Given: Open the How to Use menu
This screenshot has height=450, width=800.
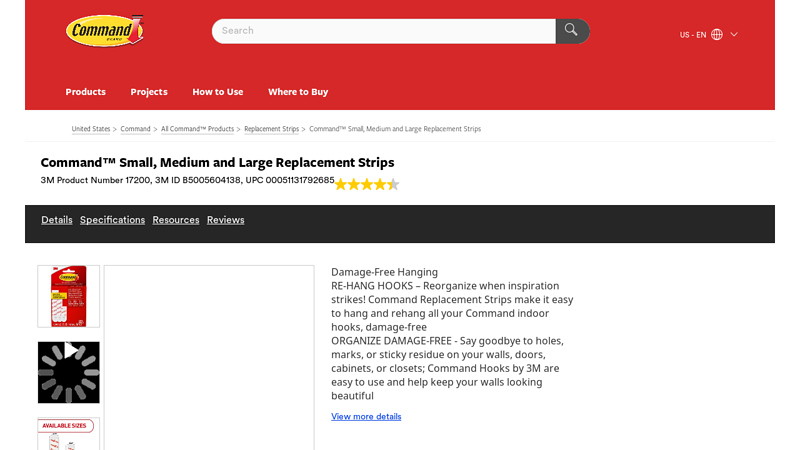Looking at the screenshot, I should tap(218, 92).
